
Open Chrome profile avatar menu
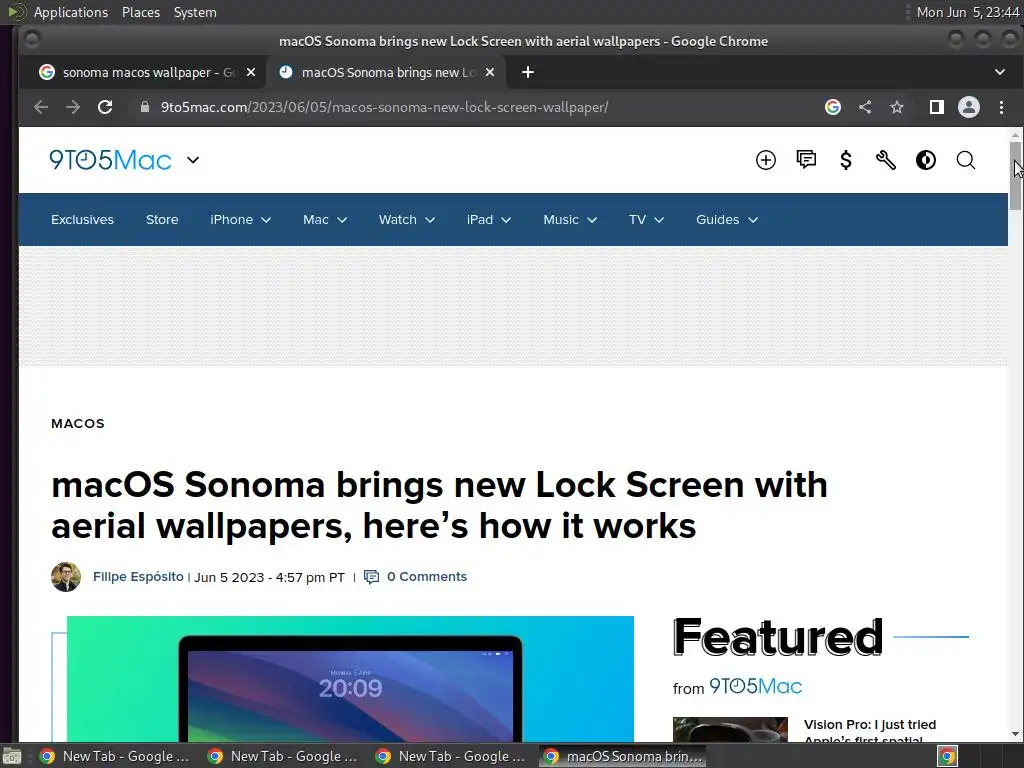point(968,107)
